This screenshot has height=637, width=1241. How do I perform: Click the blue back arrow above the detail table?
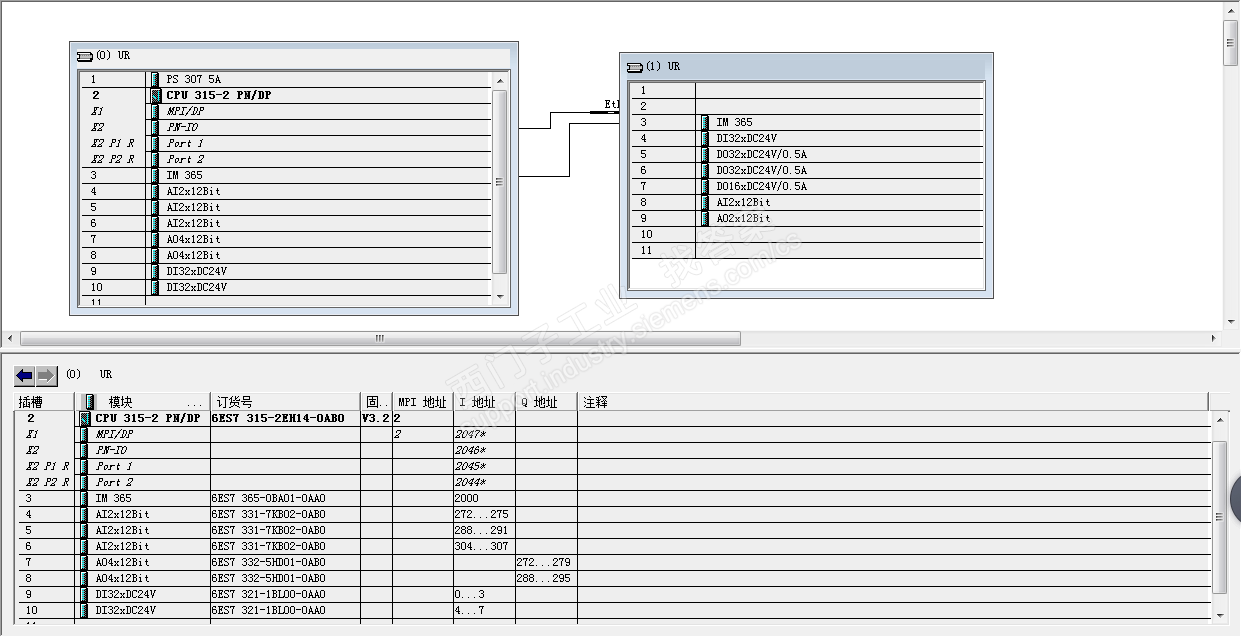(x=25, y=376)
